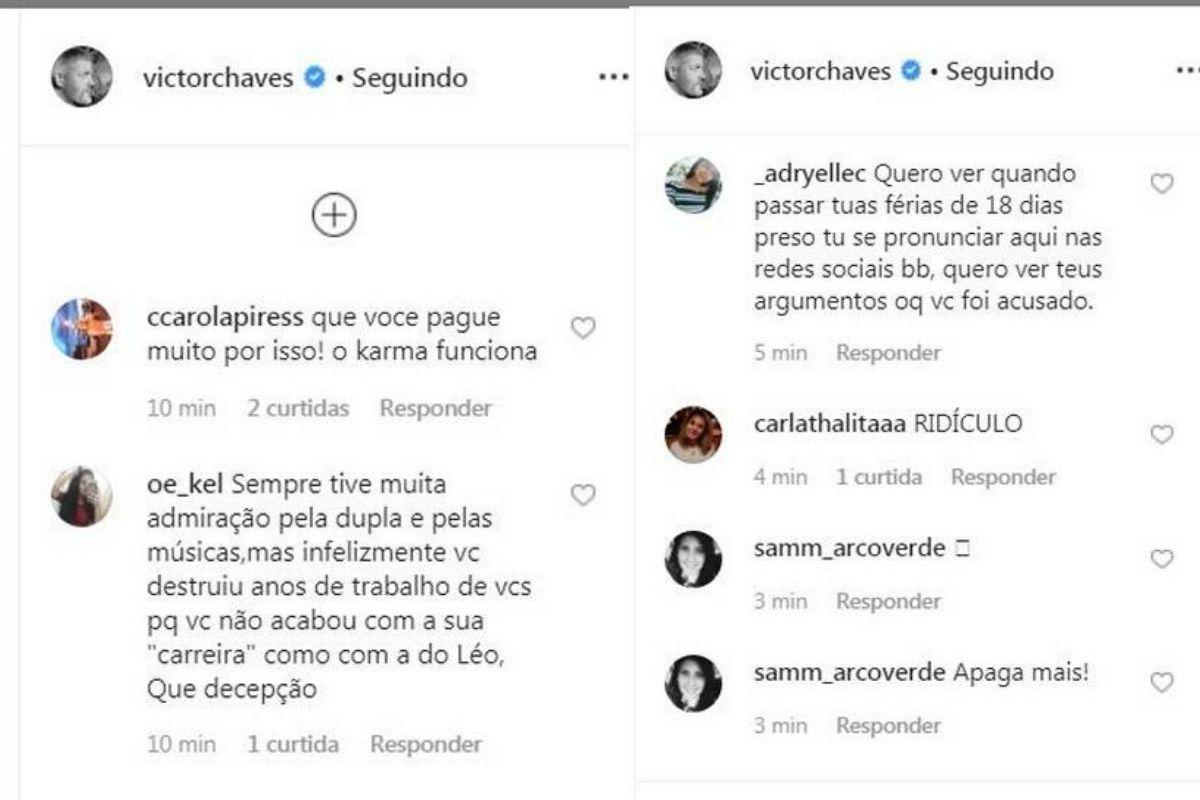Viewport: 1200px width, 800px height.
Task: Like _adryellec's comment with heart icon
Action: (1161, 184)
